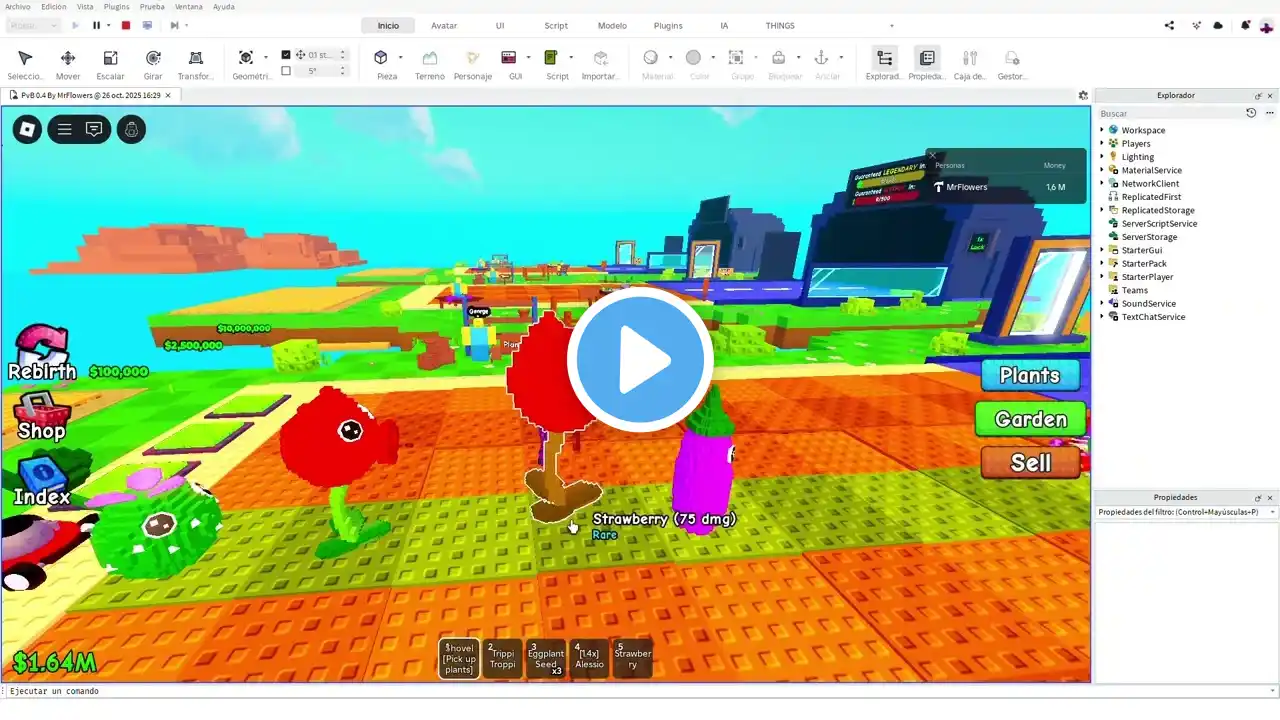Open the Pieza dropdown arrow
This screenshot has width=1280, height=720.
[x=401, y=58]
